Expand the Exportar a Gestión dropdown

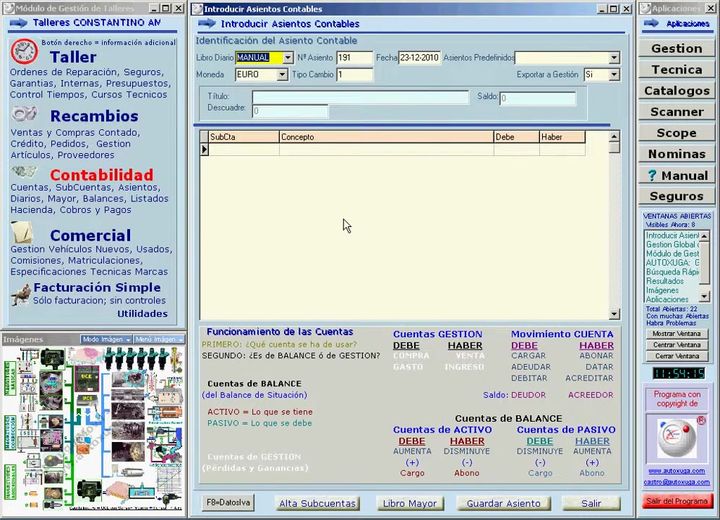point(614,74)
